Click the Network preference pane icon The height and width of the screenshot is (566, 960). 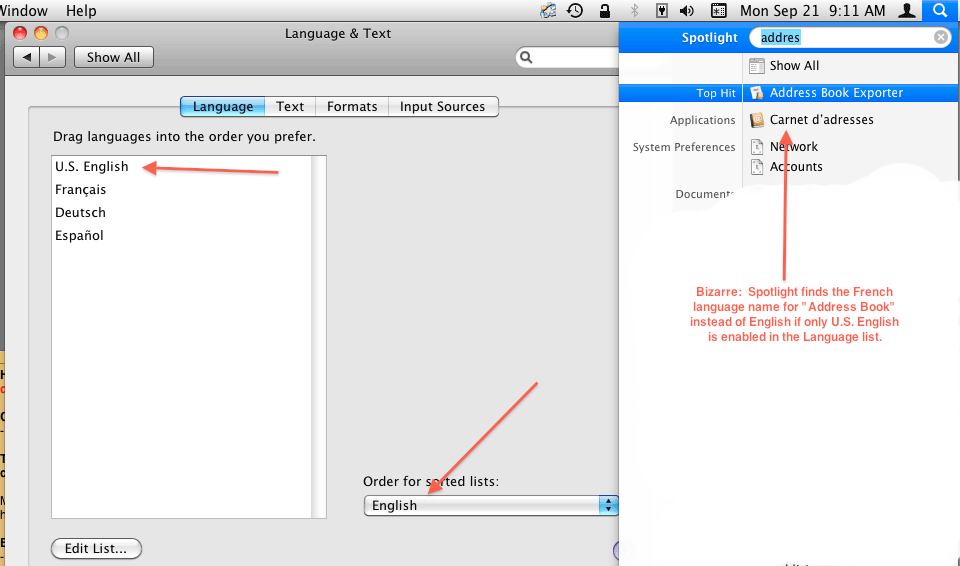pyautogui.click(x=757, y=146)
